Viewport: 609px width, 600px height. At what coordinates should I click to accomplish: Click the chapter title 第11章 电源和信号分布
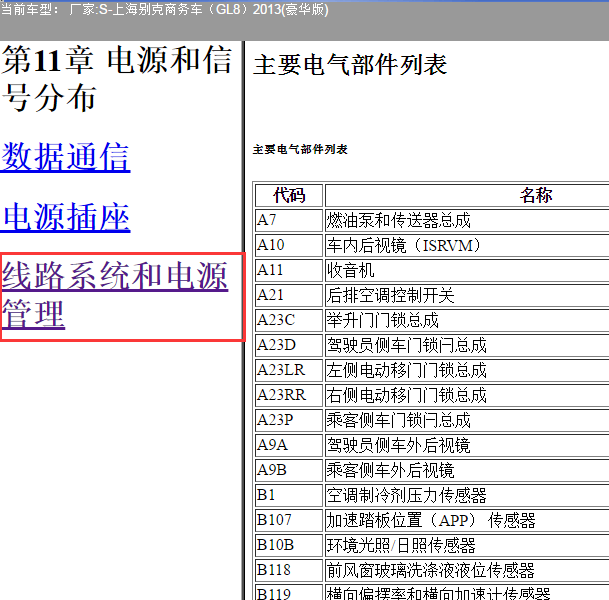[x=117, y=79]
